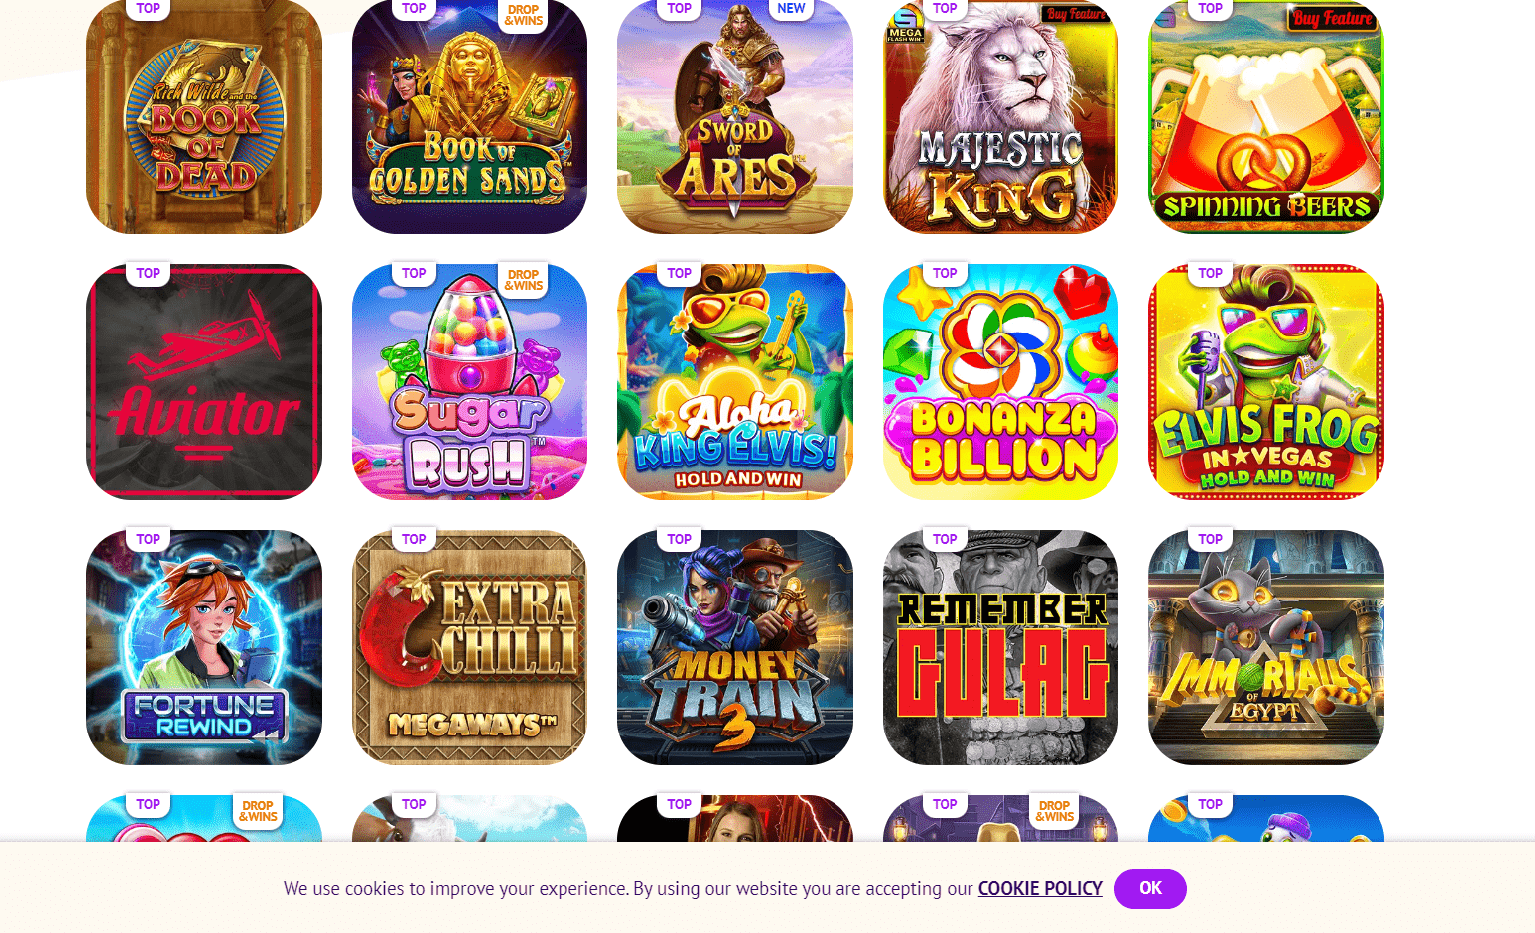This screenshot has width=1535, height=933.
Task: Open Bonanza Billion slot
Action: coord(1000,382)
